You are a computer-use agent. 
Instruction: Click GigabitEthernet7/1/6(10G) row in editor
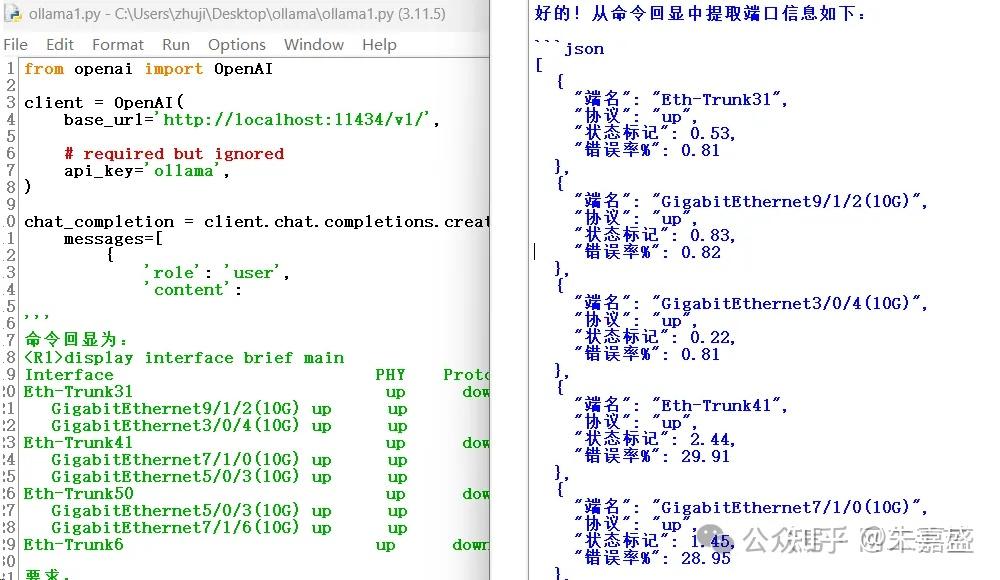pos(230,528)
